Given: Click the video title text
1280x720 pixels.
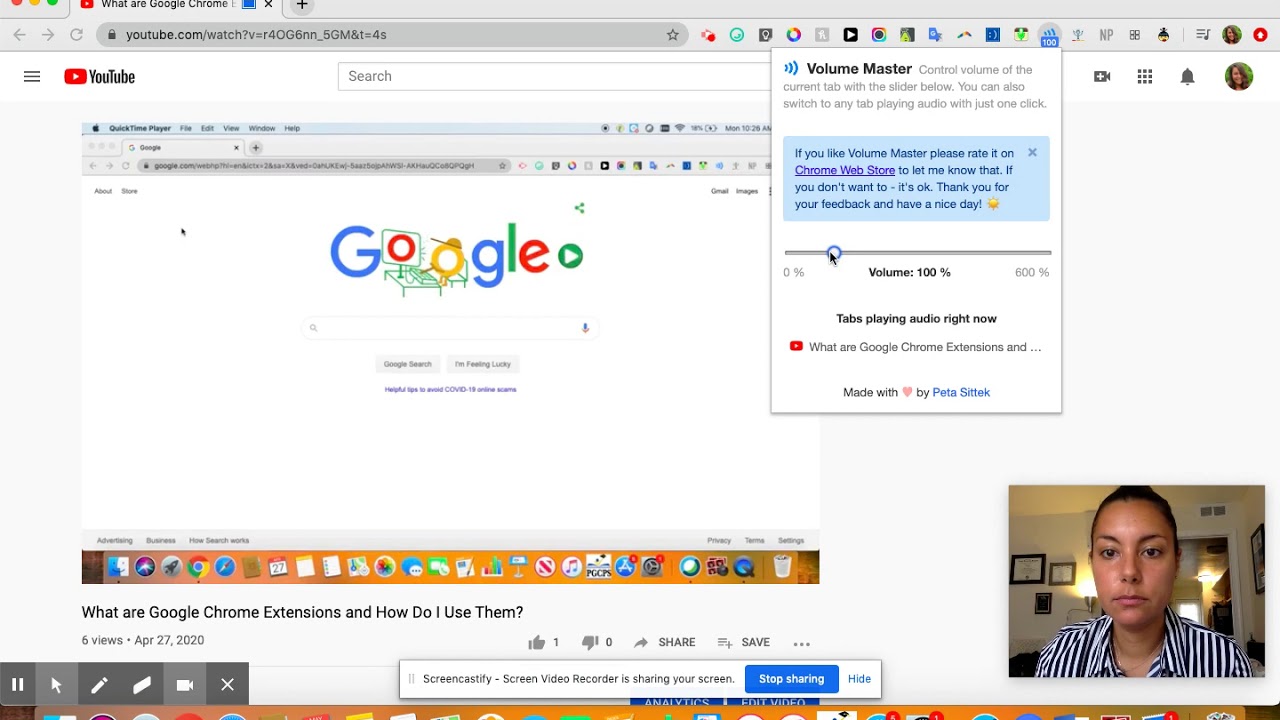Looking at the screenshot, I should [302, 612].
